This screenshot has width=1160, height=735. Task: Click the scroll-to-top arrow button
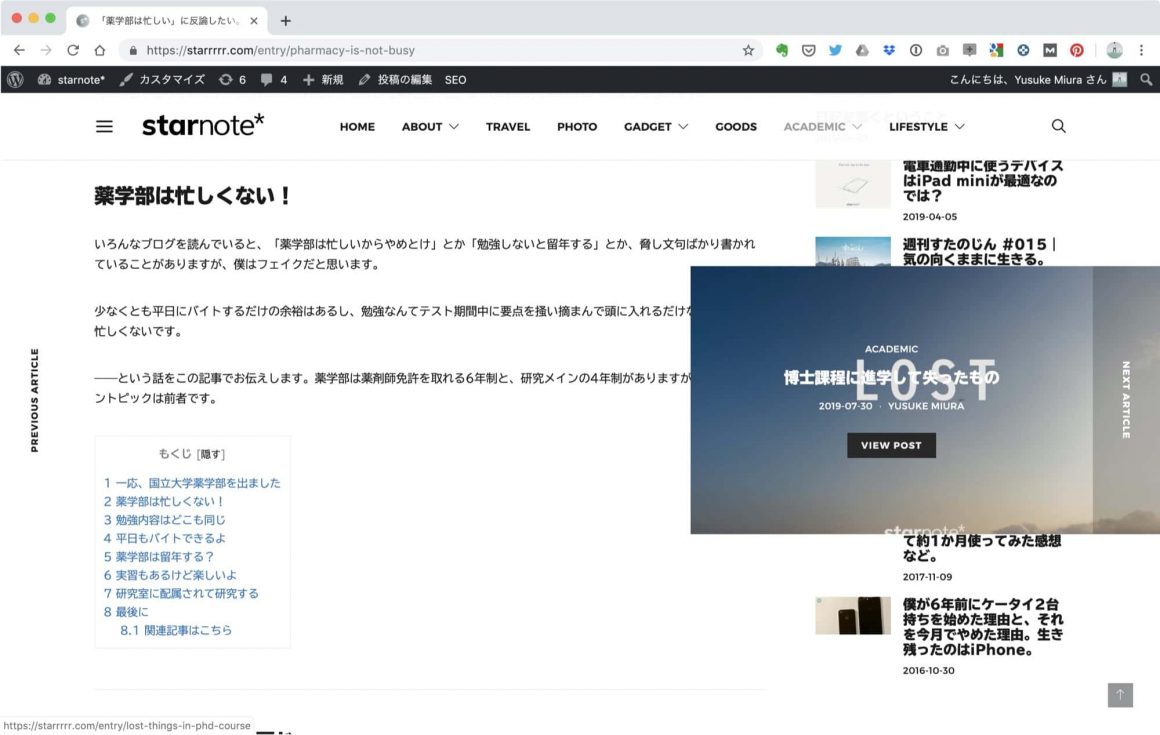click(1120, 695)
